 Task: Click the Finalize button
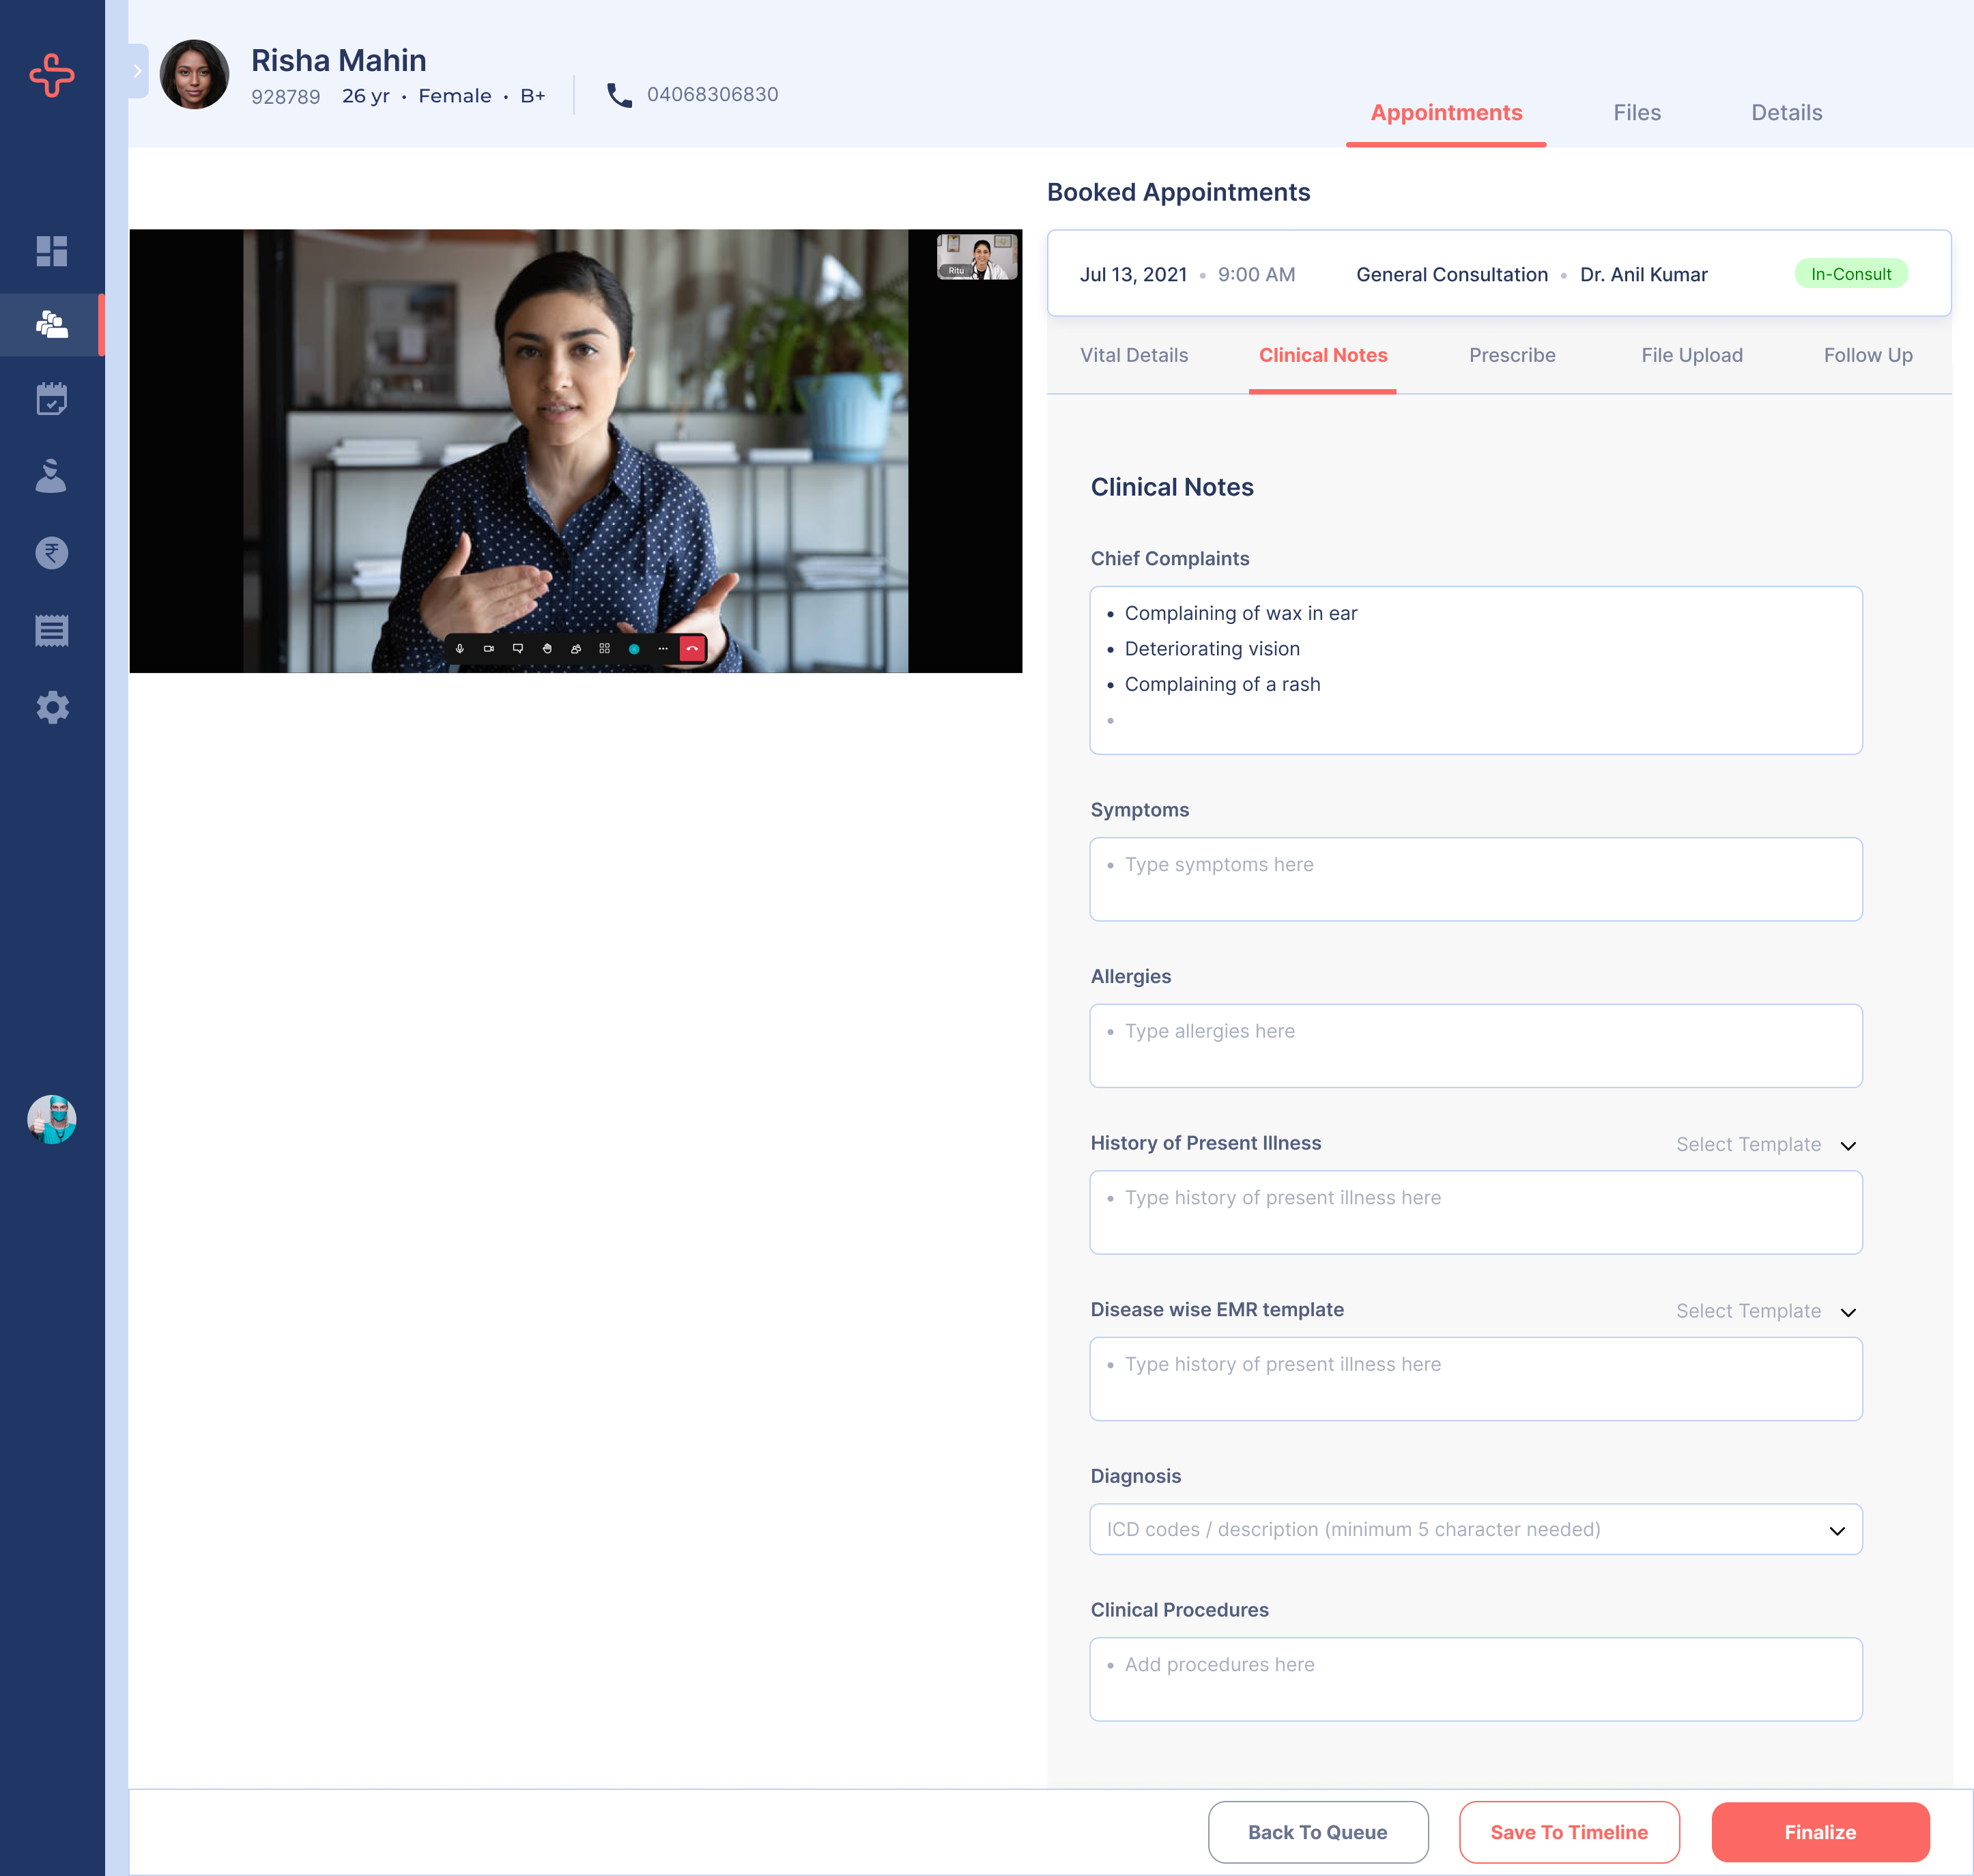pos(1820,1832)
